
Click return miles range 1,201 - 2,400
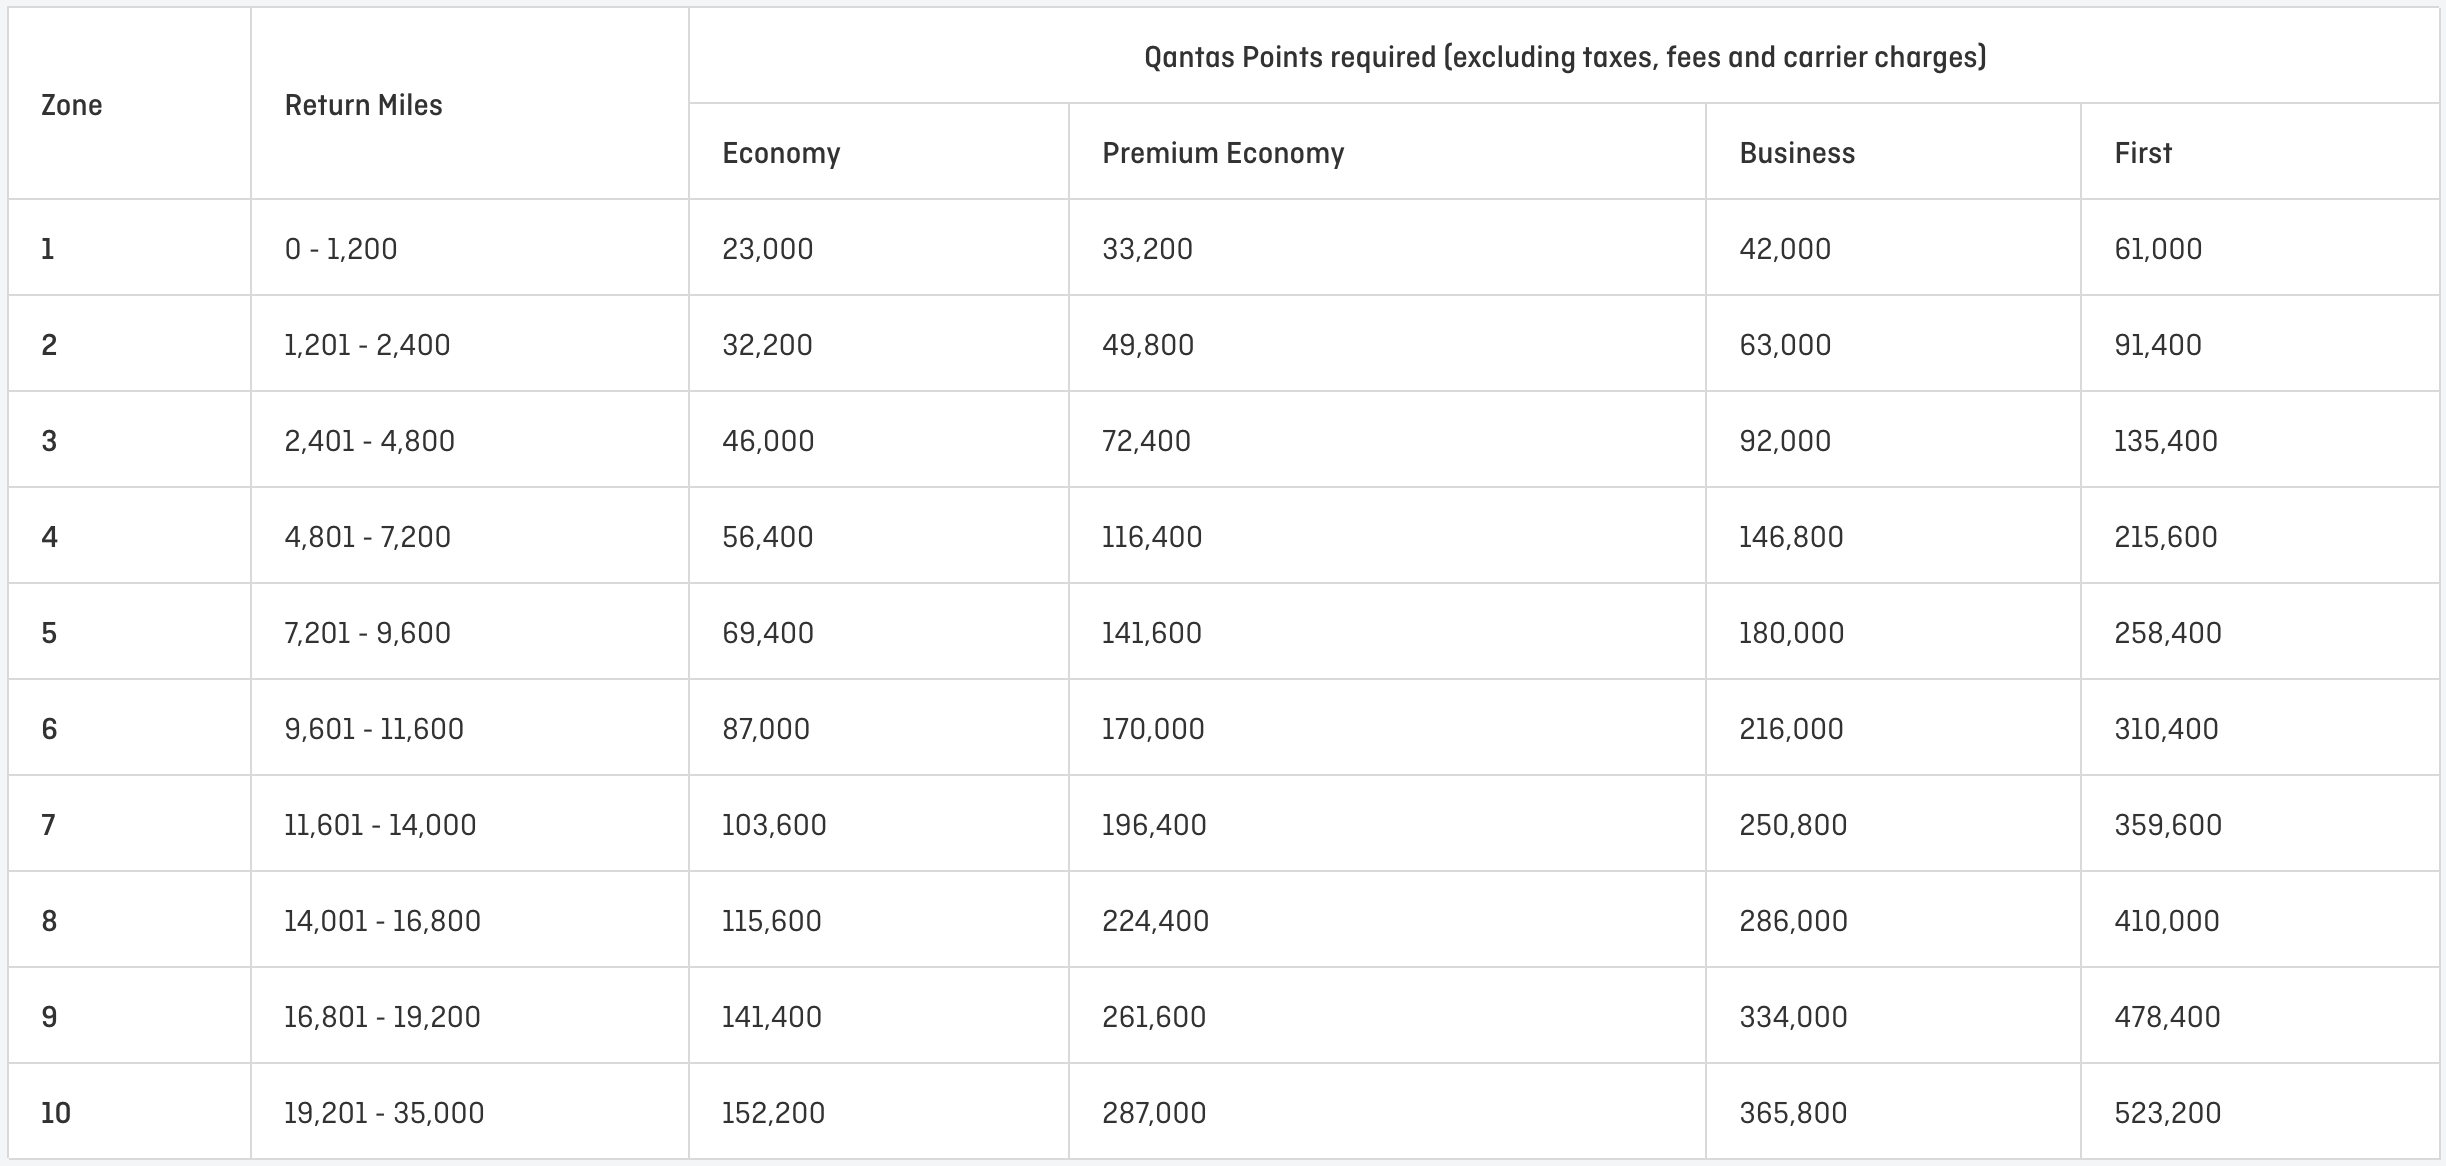click(x=367, y=345)
